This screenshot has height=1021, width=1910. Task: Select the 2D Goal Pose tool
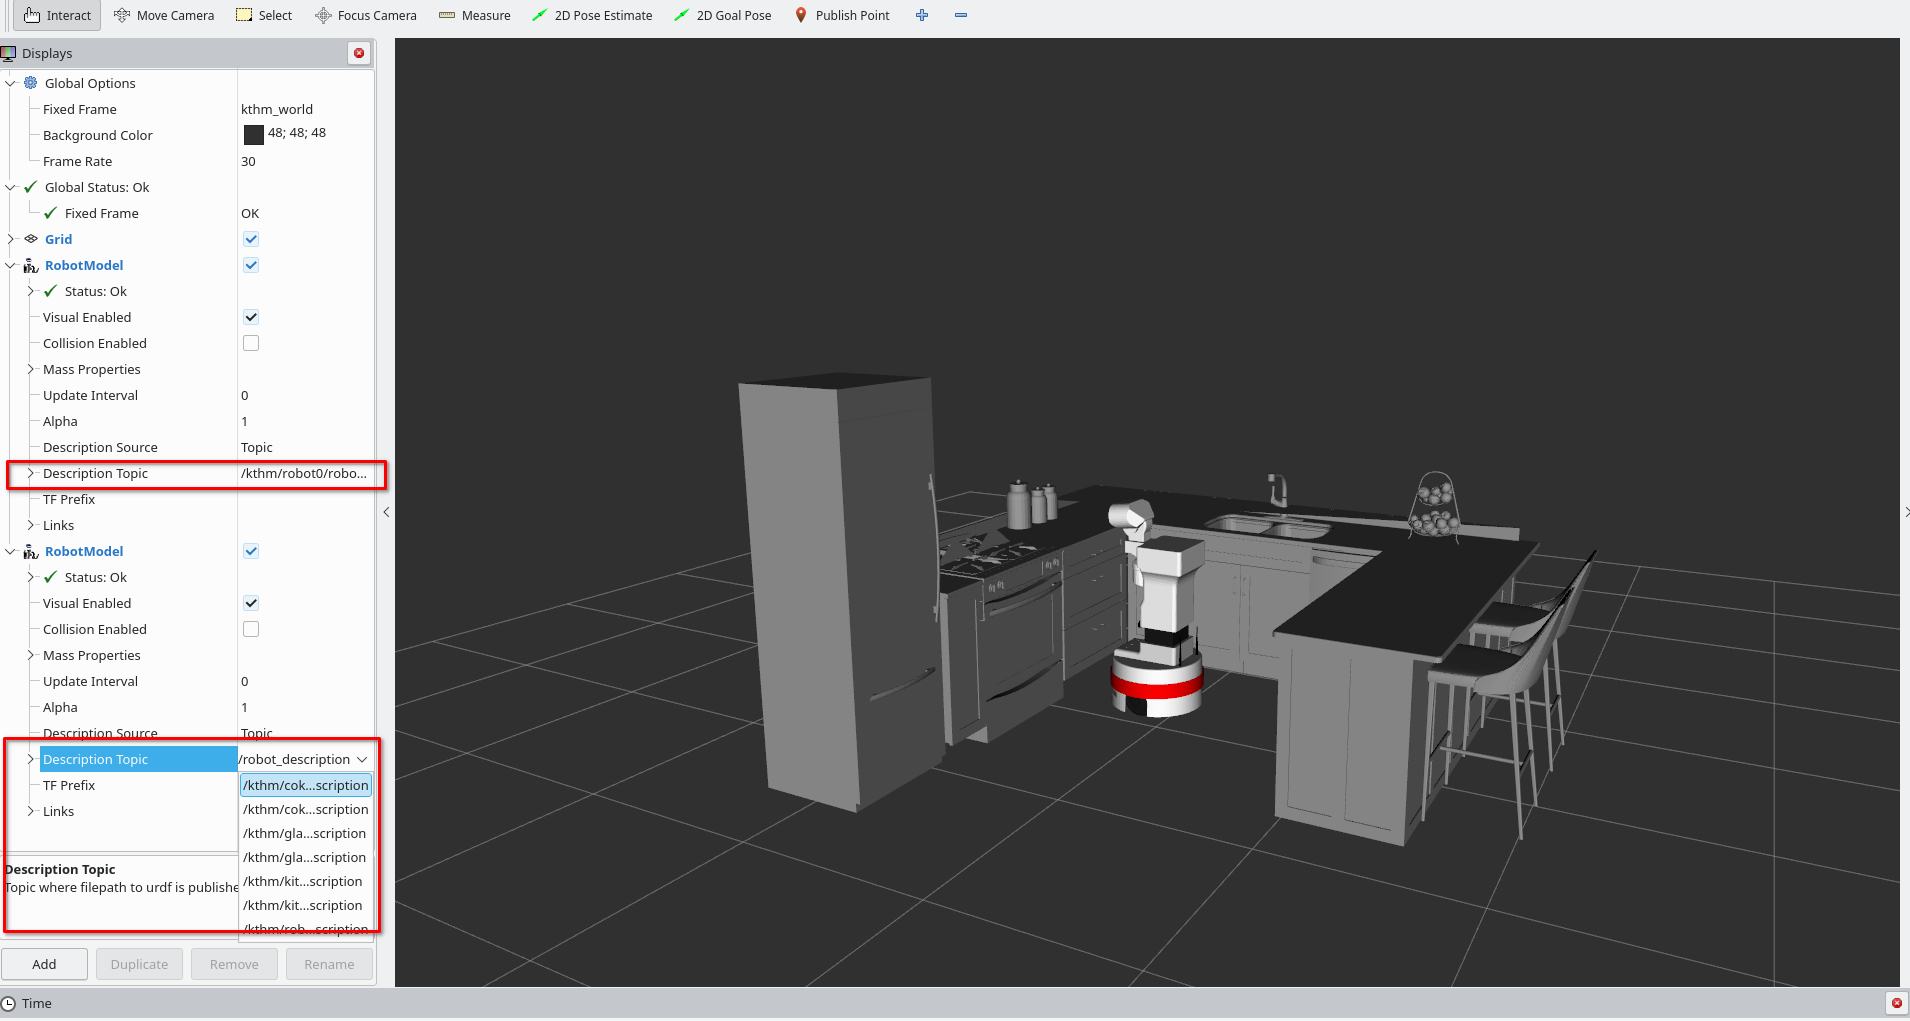click(723, 15)
